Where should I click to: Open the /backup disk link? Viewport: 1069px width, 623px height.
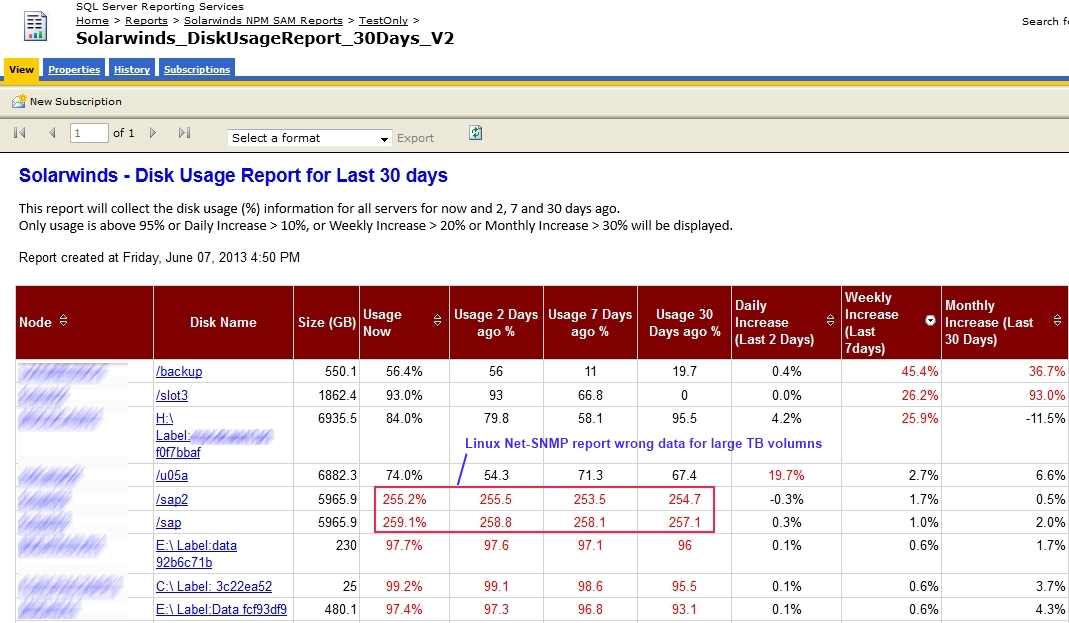coord(179,371)
